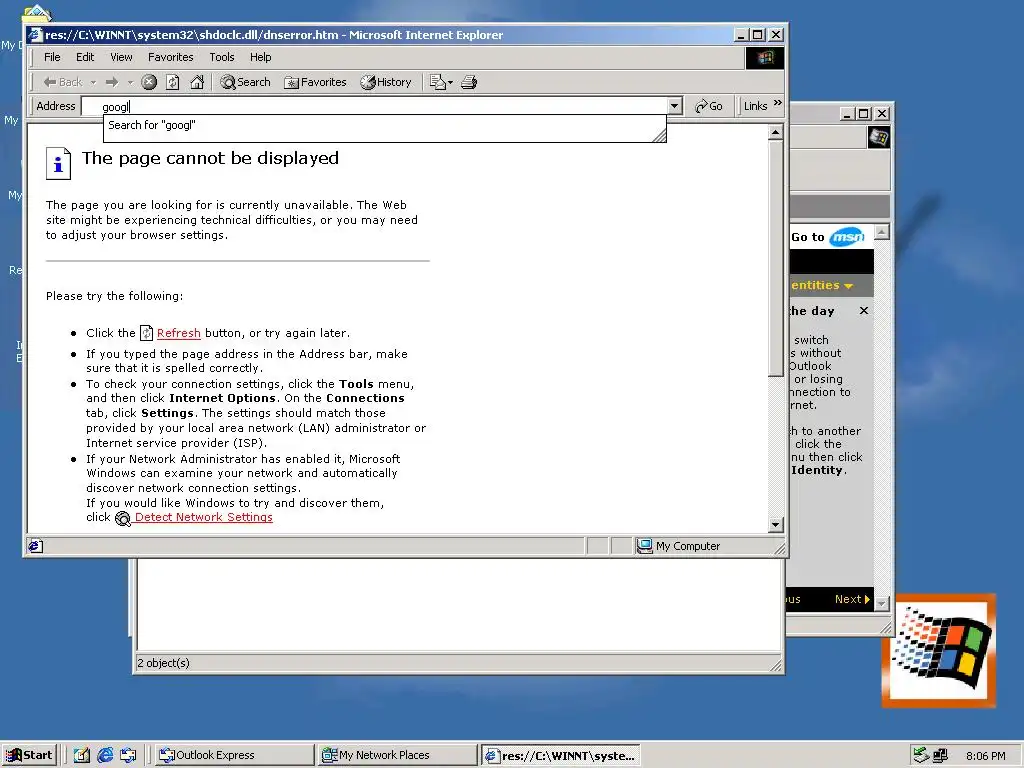Click the first system tray icon
Image resolution: width=1024 pixels, height=768 pixels.
tap(921, 756)
